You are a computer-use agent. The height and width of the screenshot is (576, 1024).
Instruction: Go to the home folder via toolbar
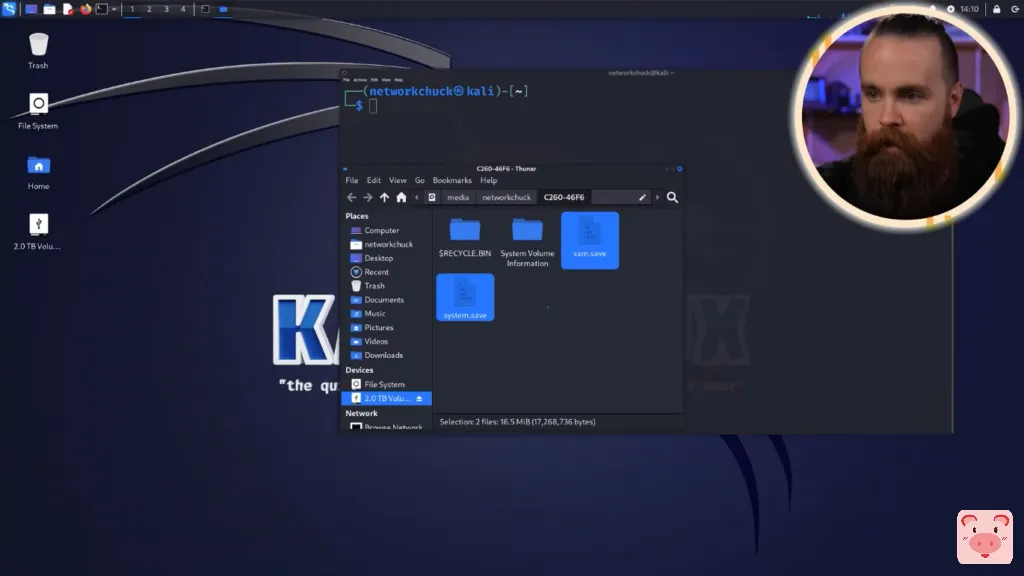pos(401,197)
